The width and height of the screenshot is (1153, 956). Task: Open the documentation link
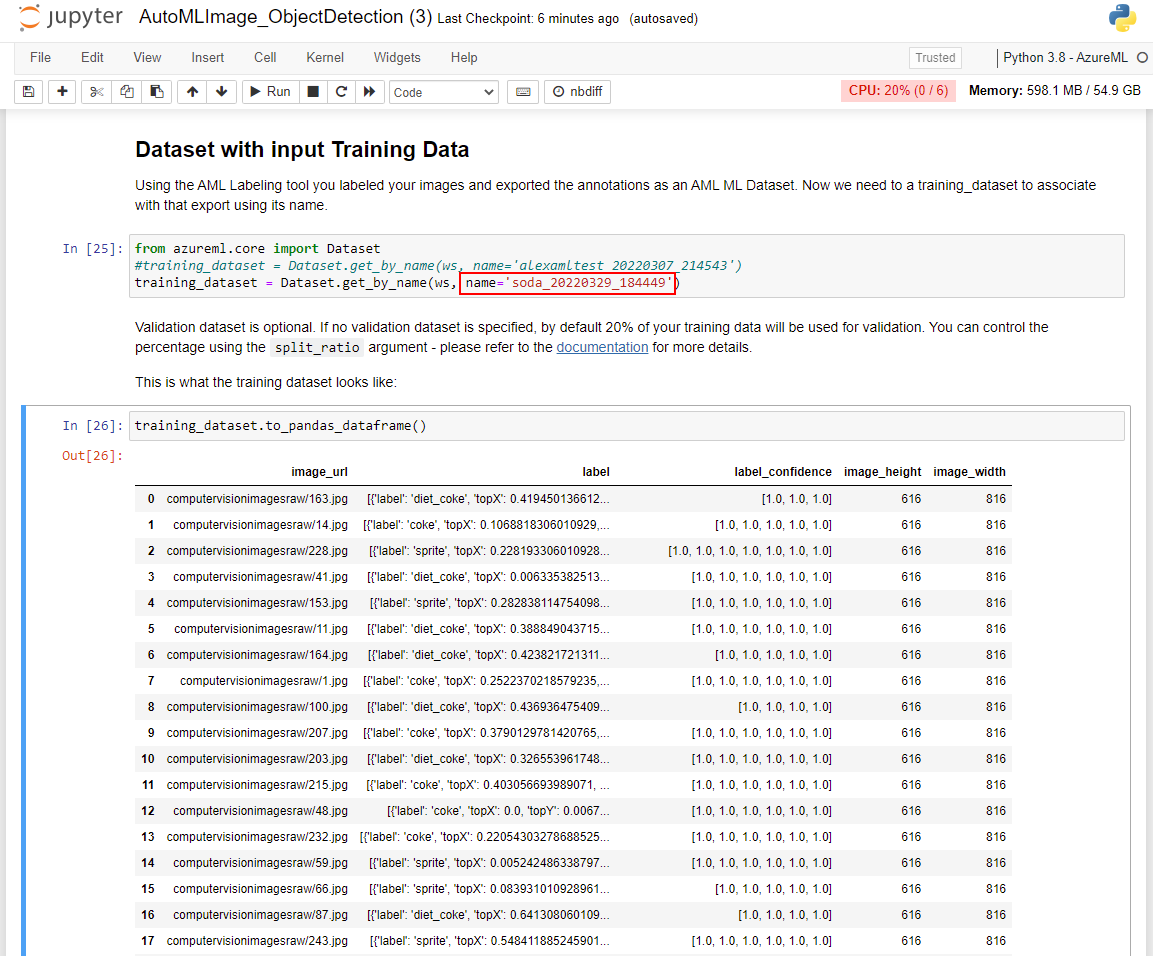click(x=602, y=347)
